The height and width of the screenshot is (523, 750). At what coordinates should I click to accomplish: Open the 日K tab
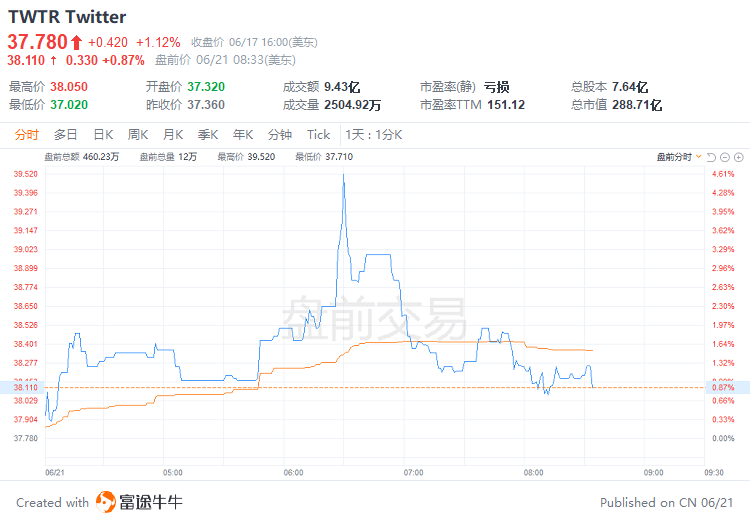(x=103, y=135)
